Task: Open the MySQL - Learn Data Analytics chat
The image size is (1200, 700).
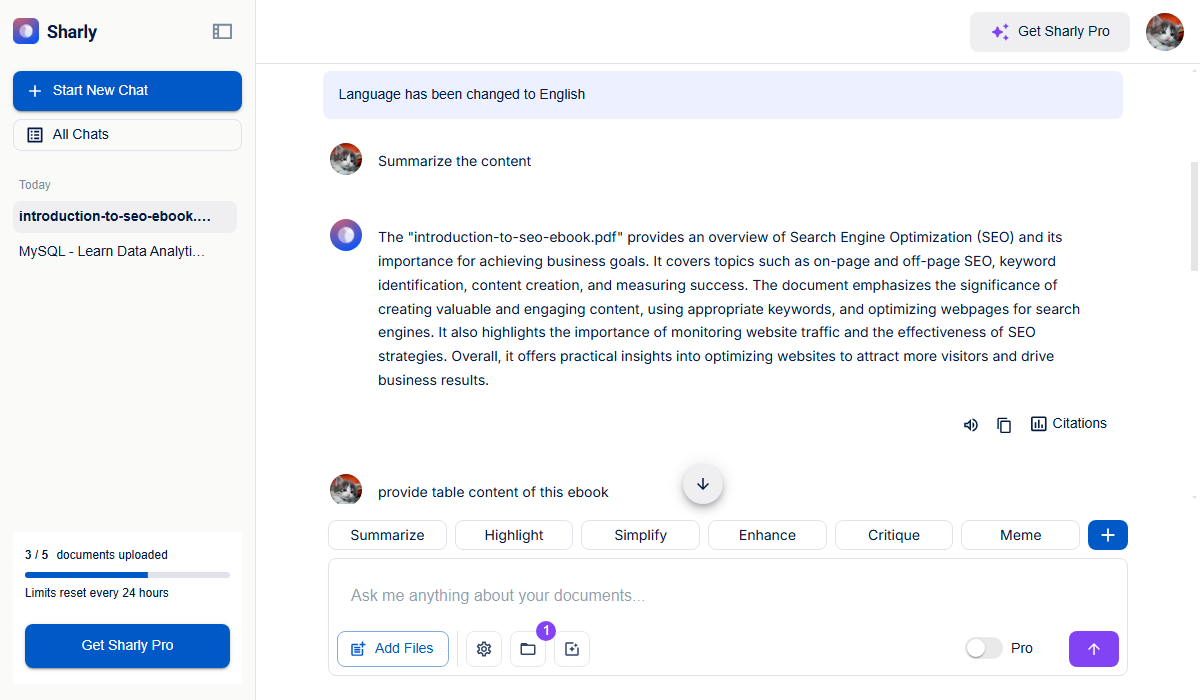Action: pos(112,252)
